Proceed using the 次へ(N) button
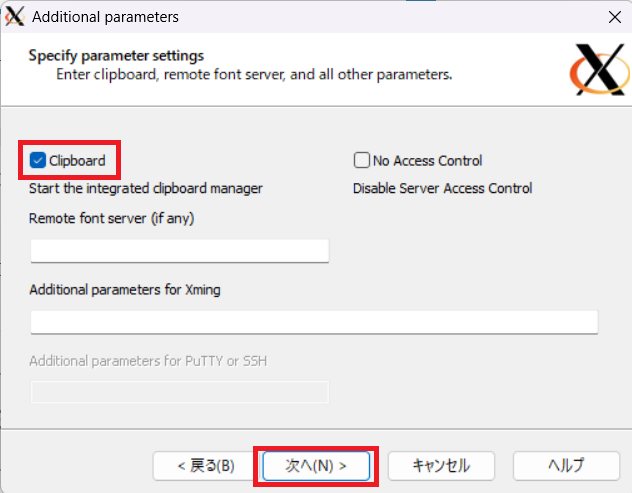 pos(316,465)
